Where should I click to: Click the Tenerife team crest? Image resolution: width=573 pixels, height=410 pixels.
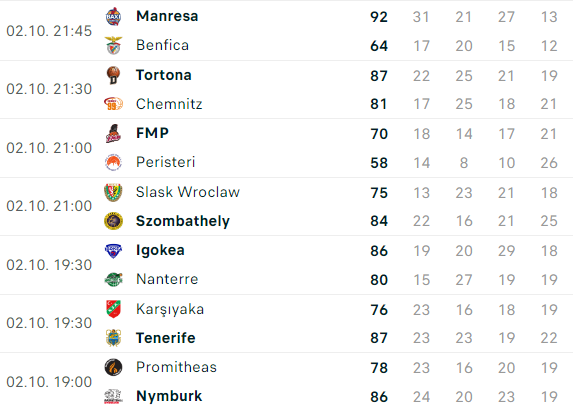click(113, 338)
